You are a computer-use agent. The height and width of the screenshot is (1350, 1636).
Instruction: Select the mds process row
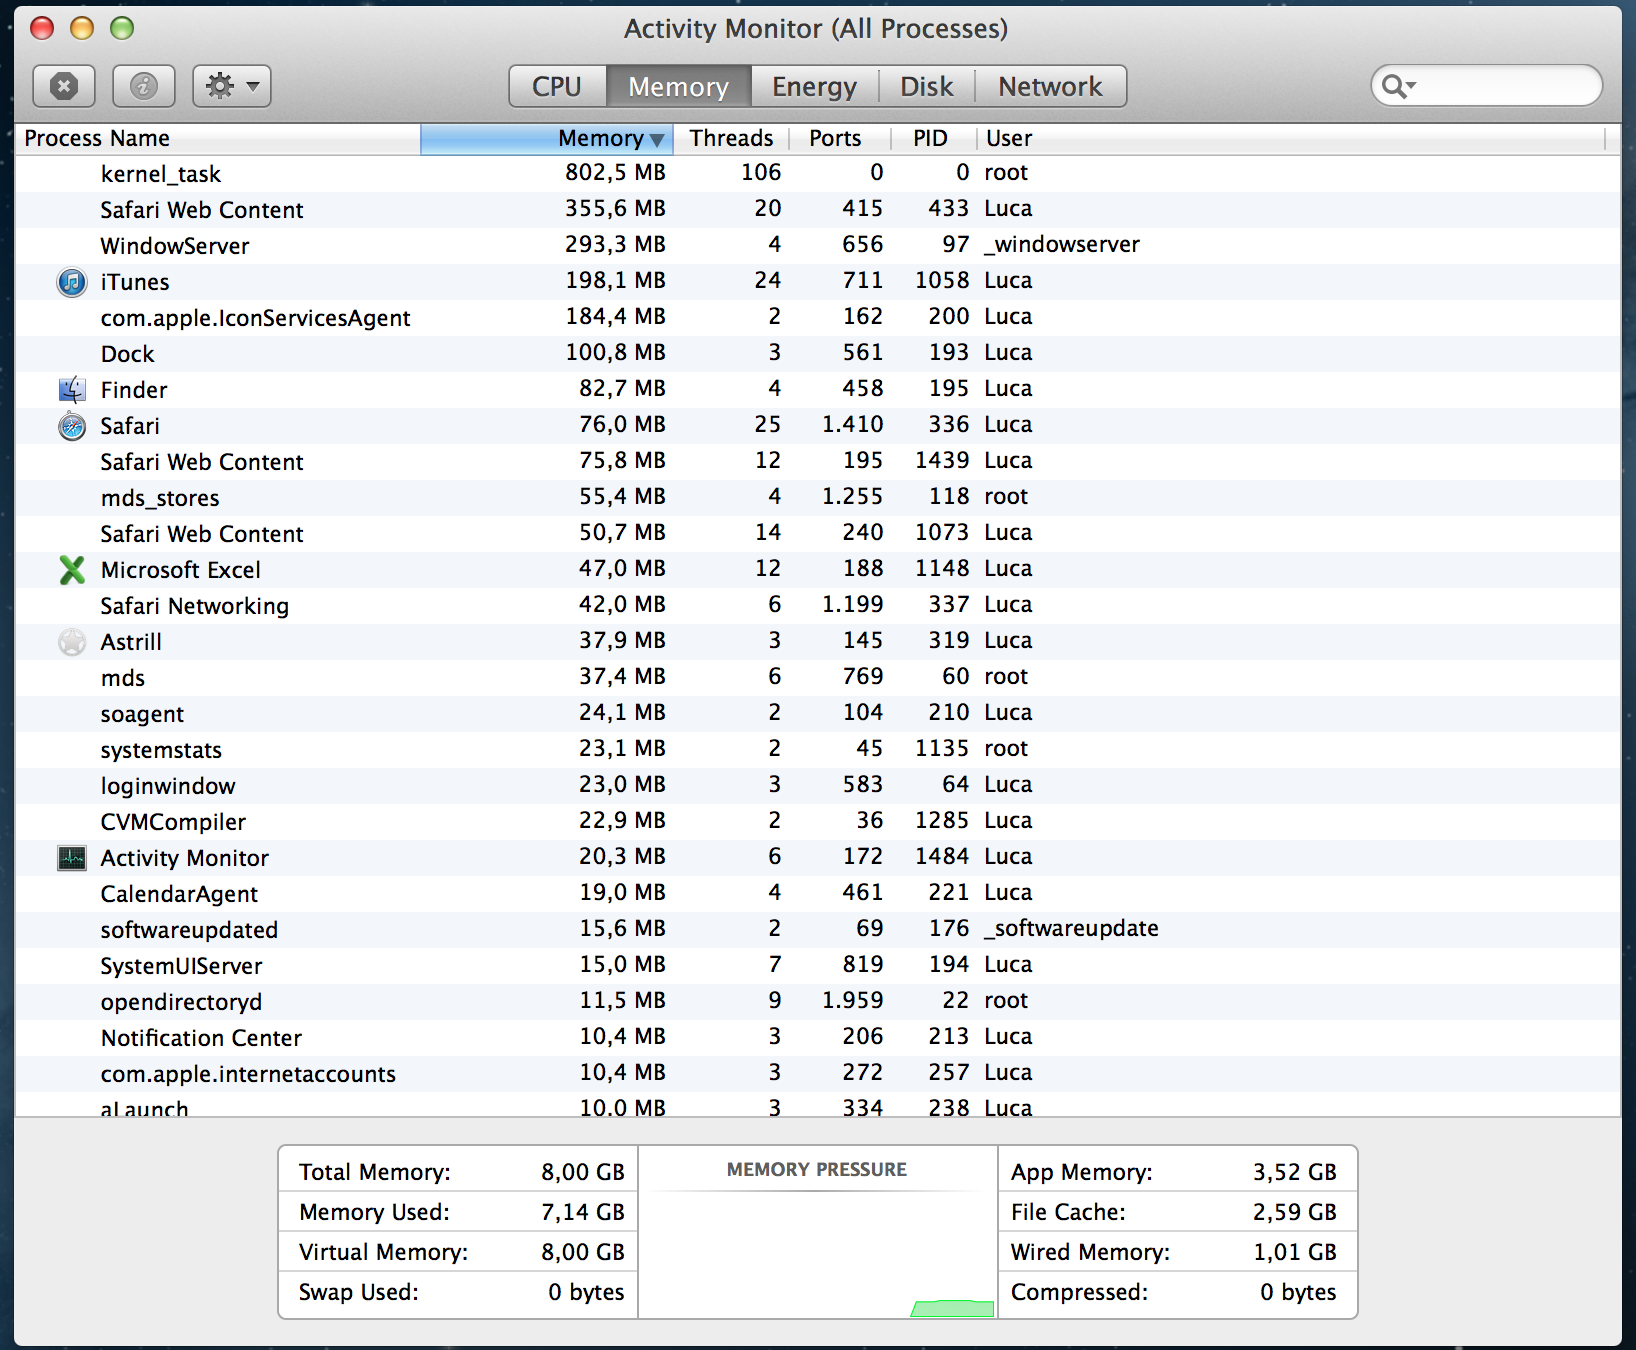pos(818,678)
